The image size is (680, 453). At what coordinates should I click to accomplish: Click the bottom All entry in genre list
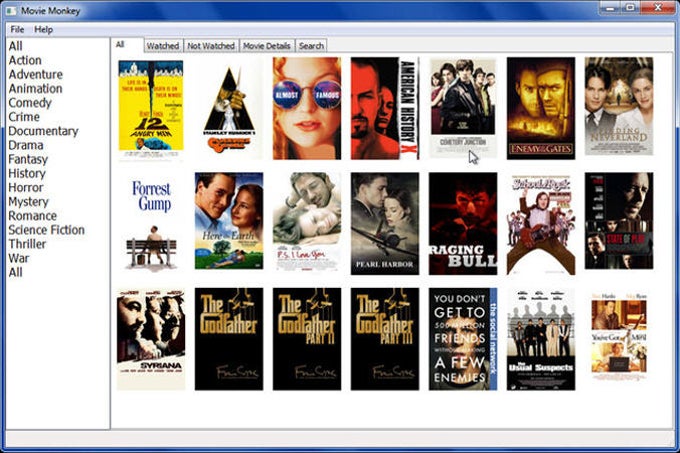(16, 273)
